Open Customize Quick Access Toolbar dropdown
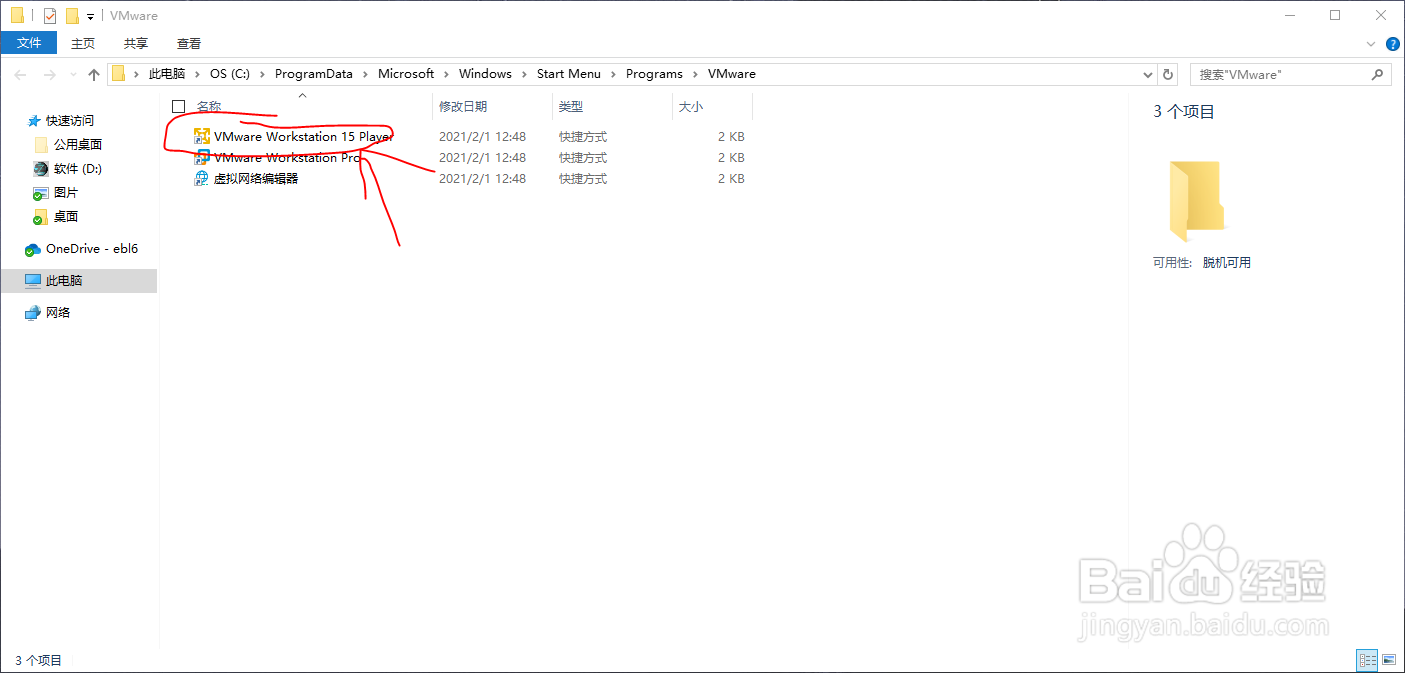1405x673 pixels. (90, 17)
